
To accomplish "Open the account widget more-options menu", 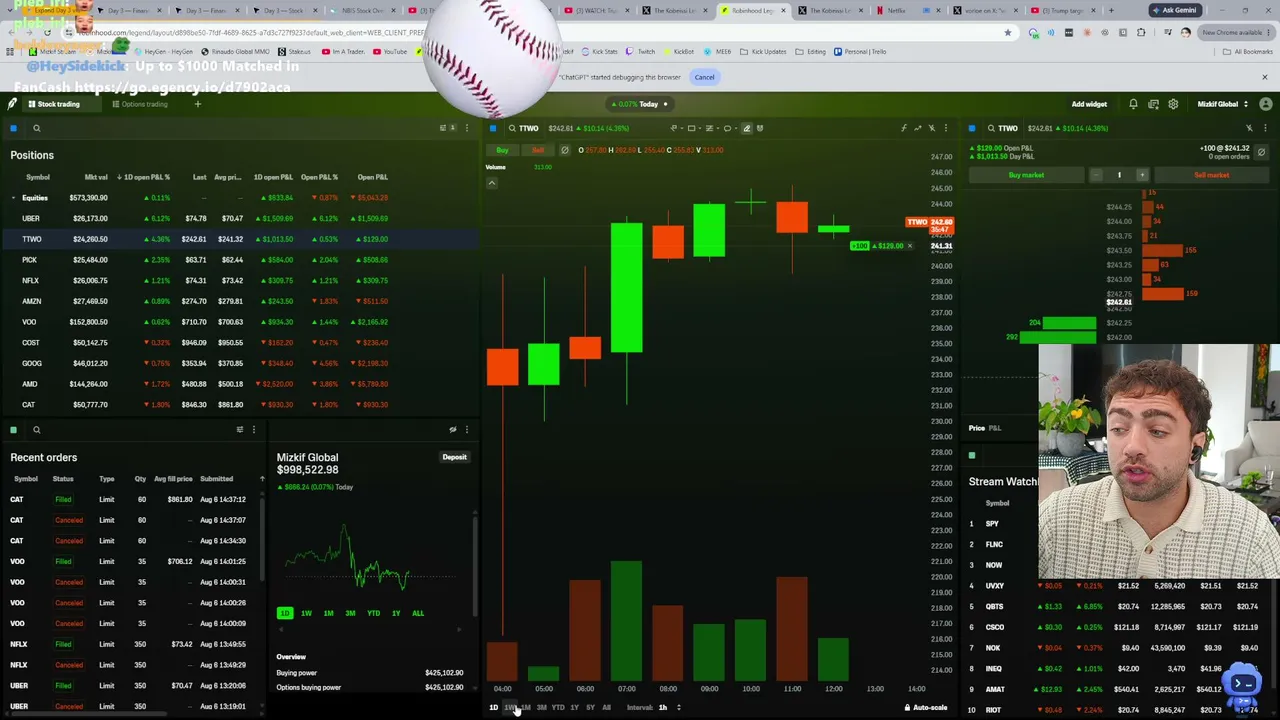I will click(466, 430).
